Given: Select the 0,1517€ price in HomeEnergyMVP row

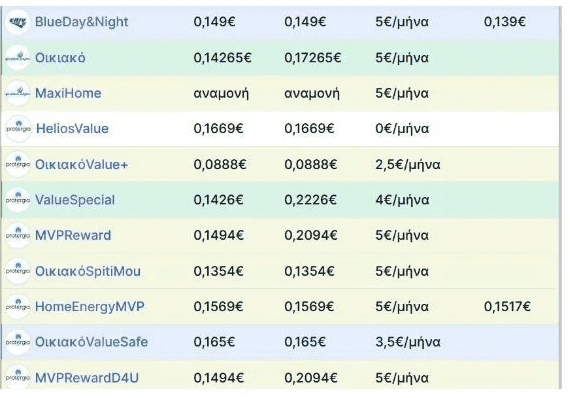Looking at the screenshot, I should tap(507, 306).
